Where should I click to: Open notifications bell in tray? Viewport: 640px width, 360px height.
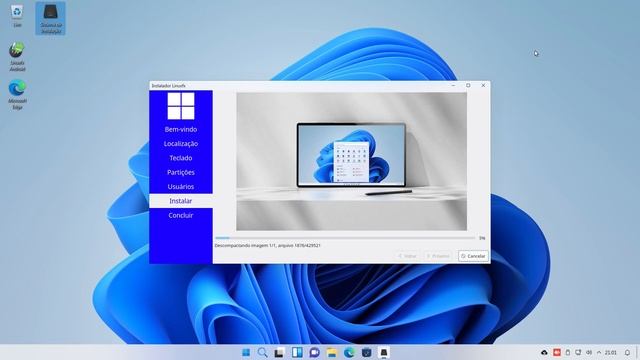tap(627, 352)
